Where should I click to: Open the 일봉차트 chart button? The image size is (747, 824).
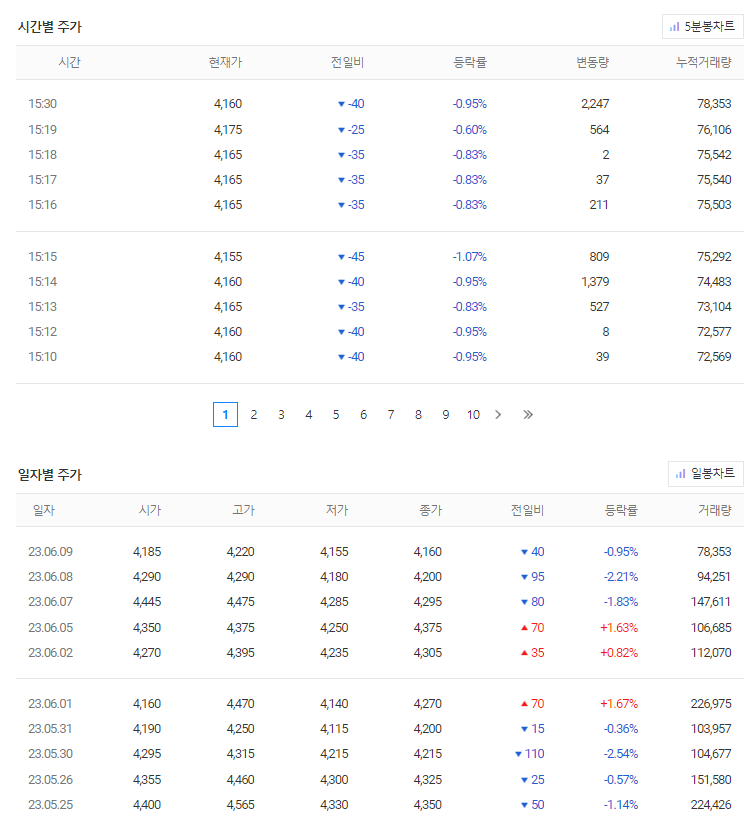705,473
